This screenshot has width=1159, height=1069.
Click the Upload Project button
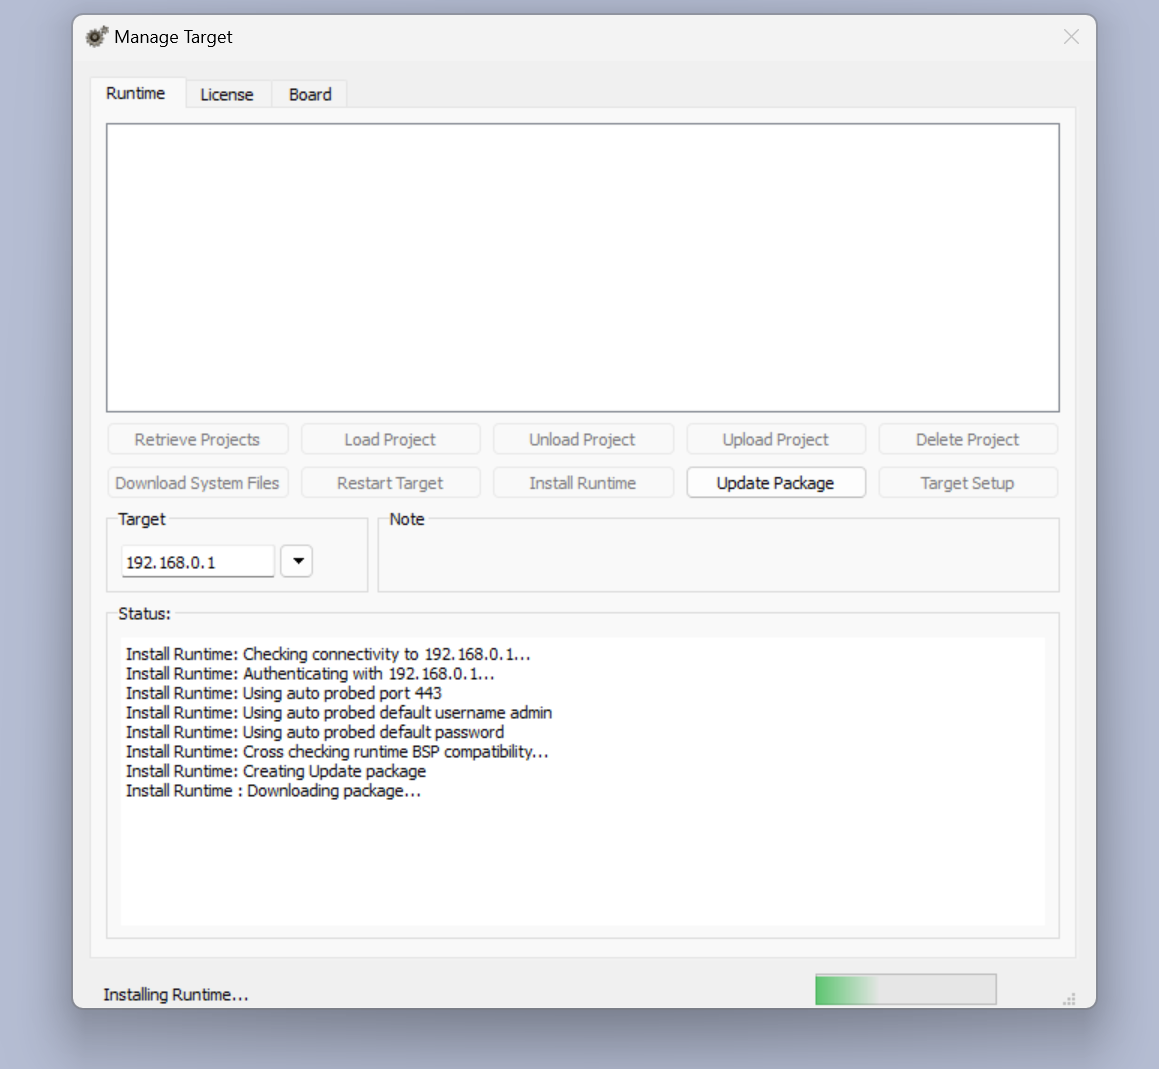pos(775,439)
